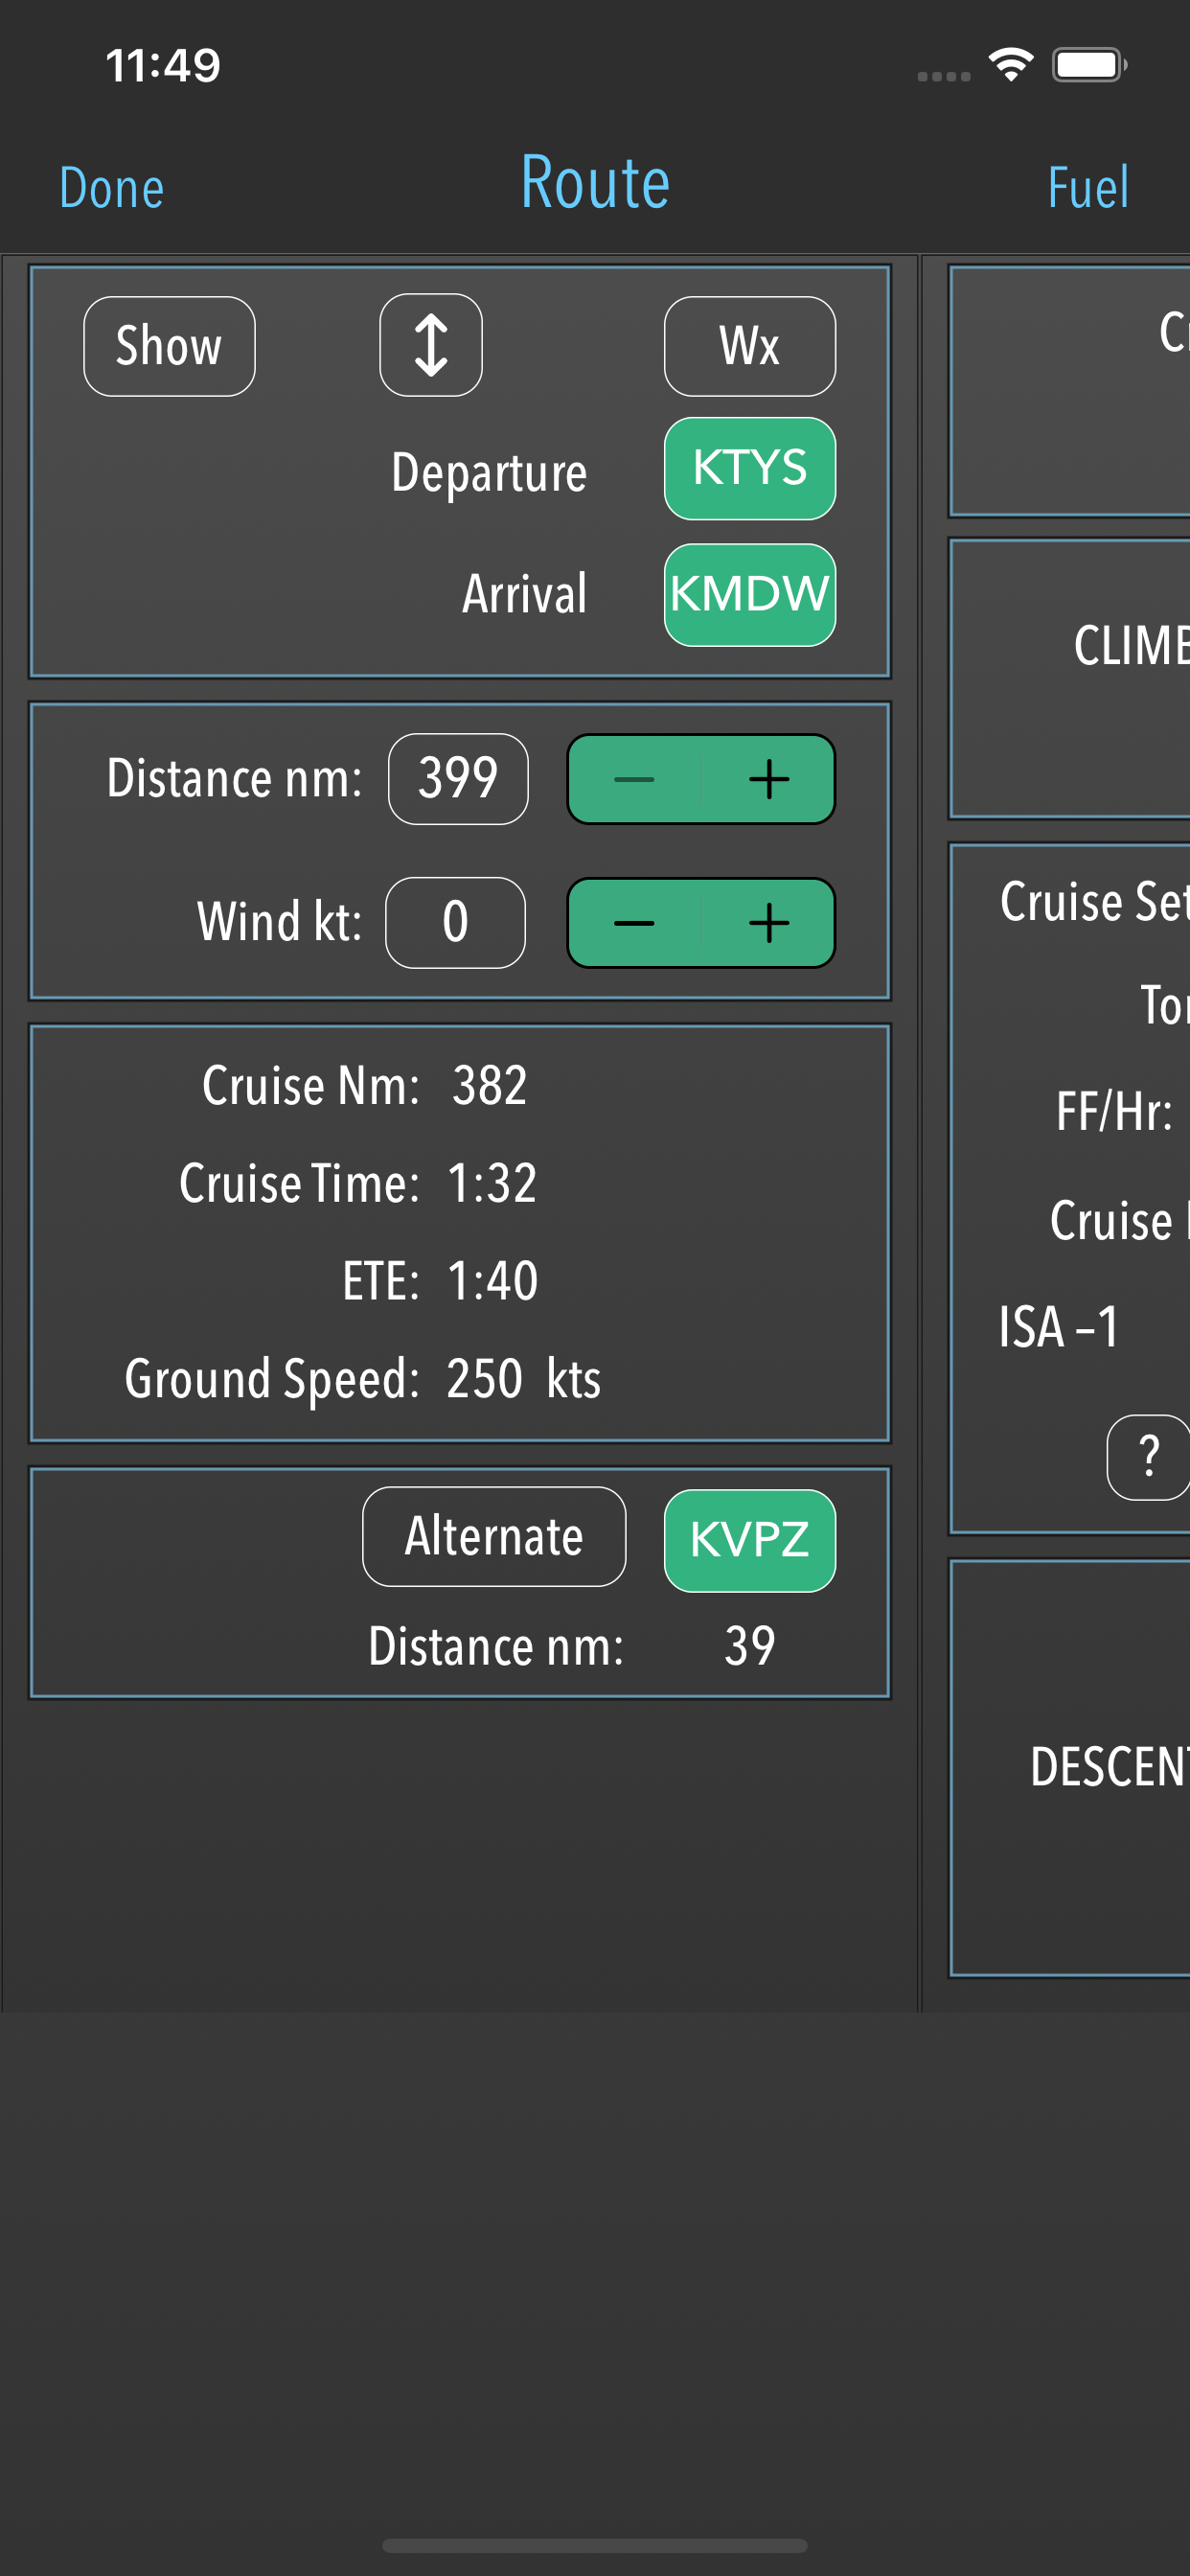Edit the Distance nm value 399

pyautogui.click(x=458, y=778)
